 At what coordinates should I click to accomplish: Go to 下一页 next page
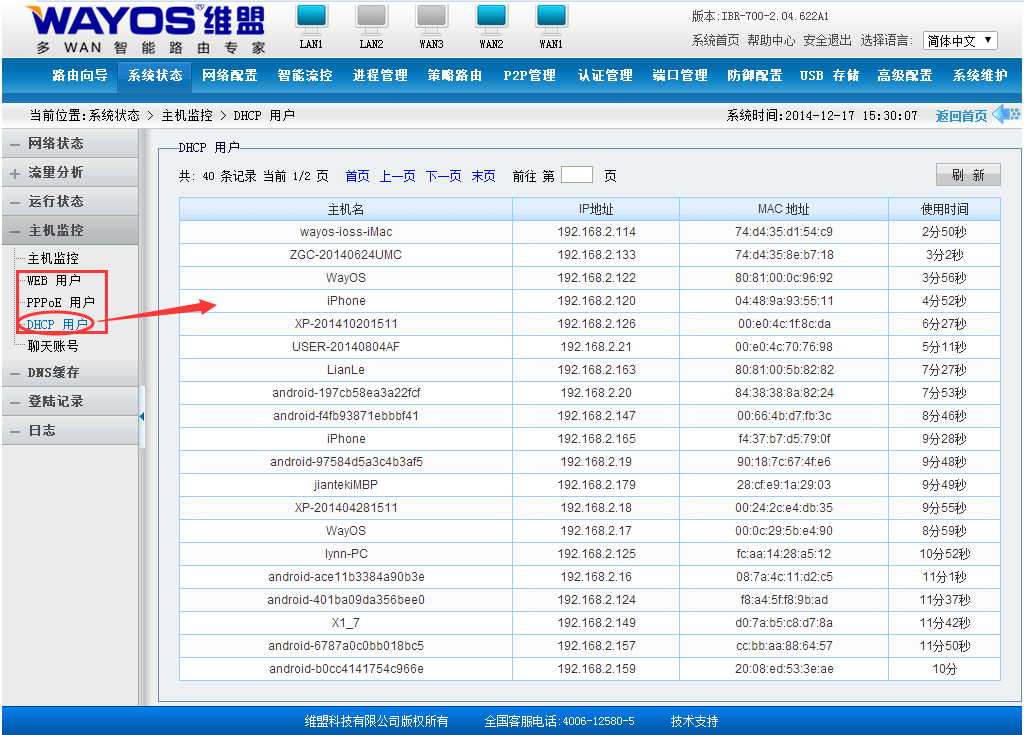coord(443,176)
